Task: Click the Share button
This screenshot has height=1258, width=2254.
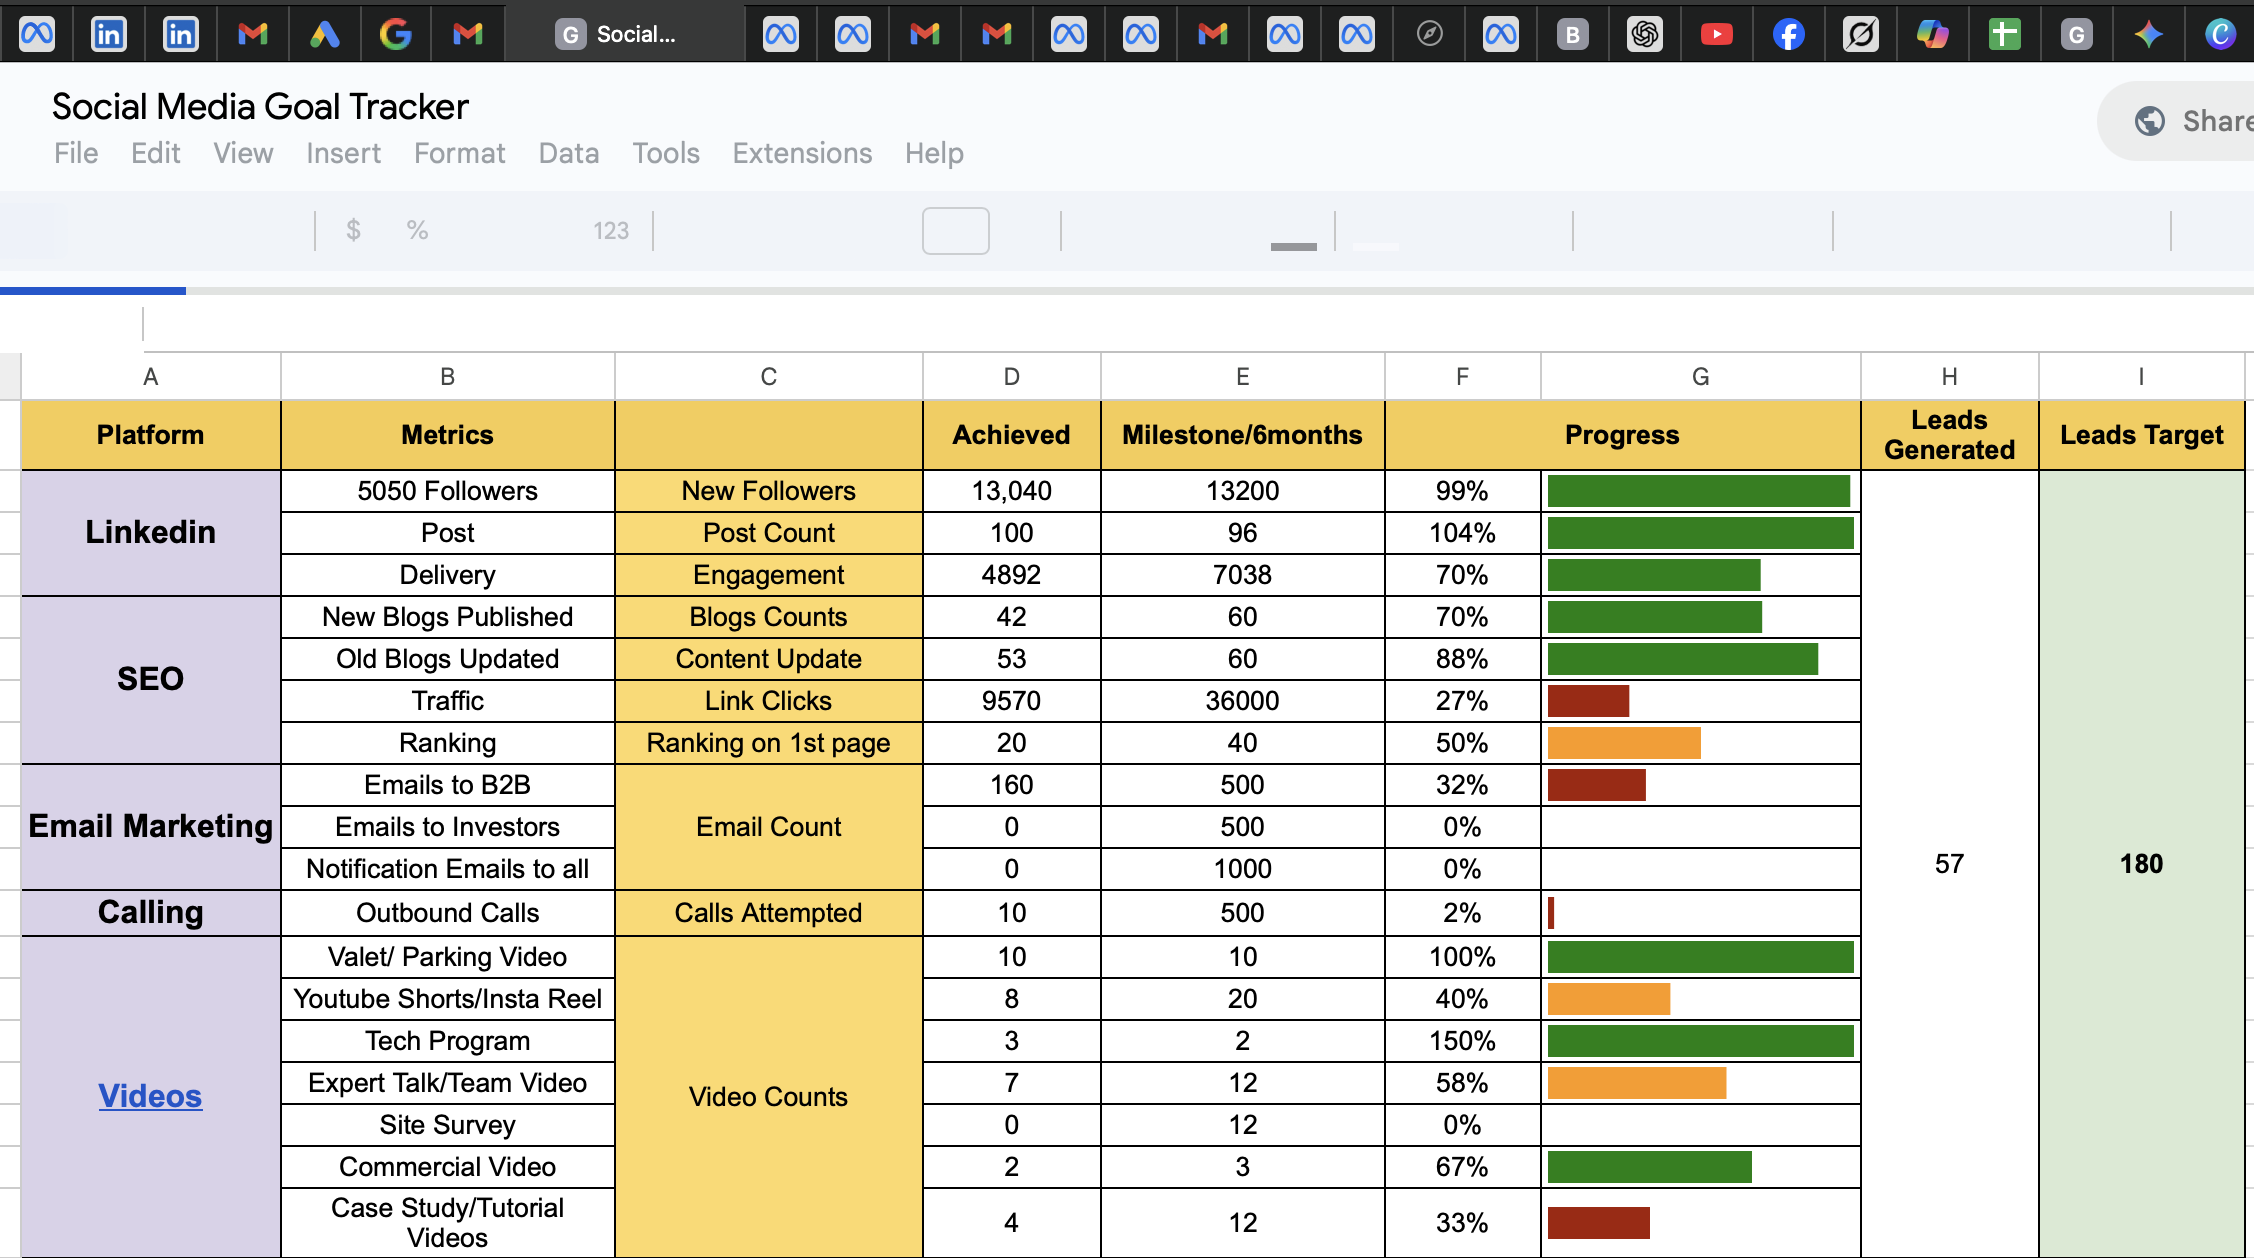Action: click(x=2190, y=121)
